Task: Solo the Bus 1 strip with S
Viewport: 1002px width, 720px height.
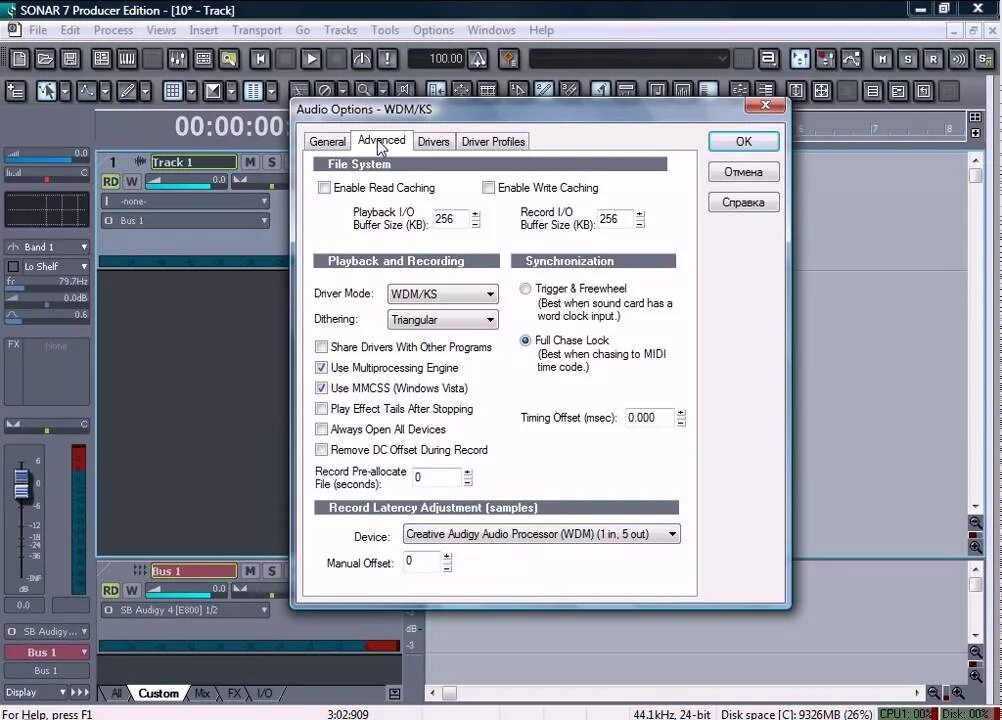Action: point(272,571)
